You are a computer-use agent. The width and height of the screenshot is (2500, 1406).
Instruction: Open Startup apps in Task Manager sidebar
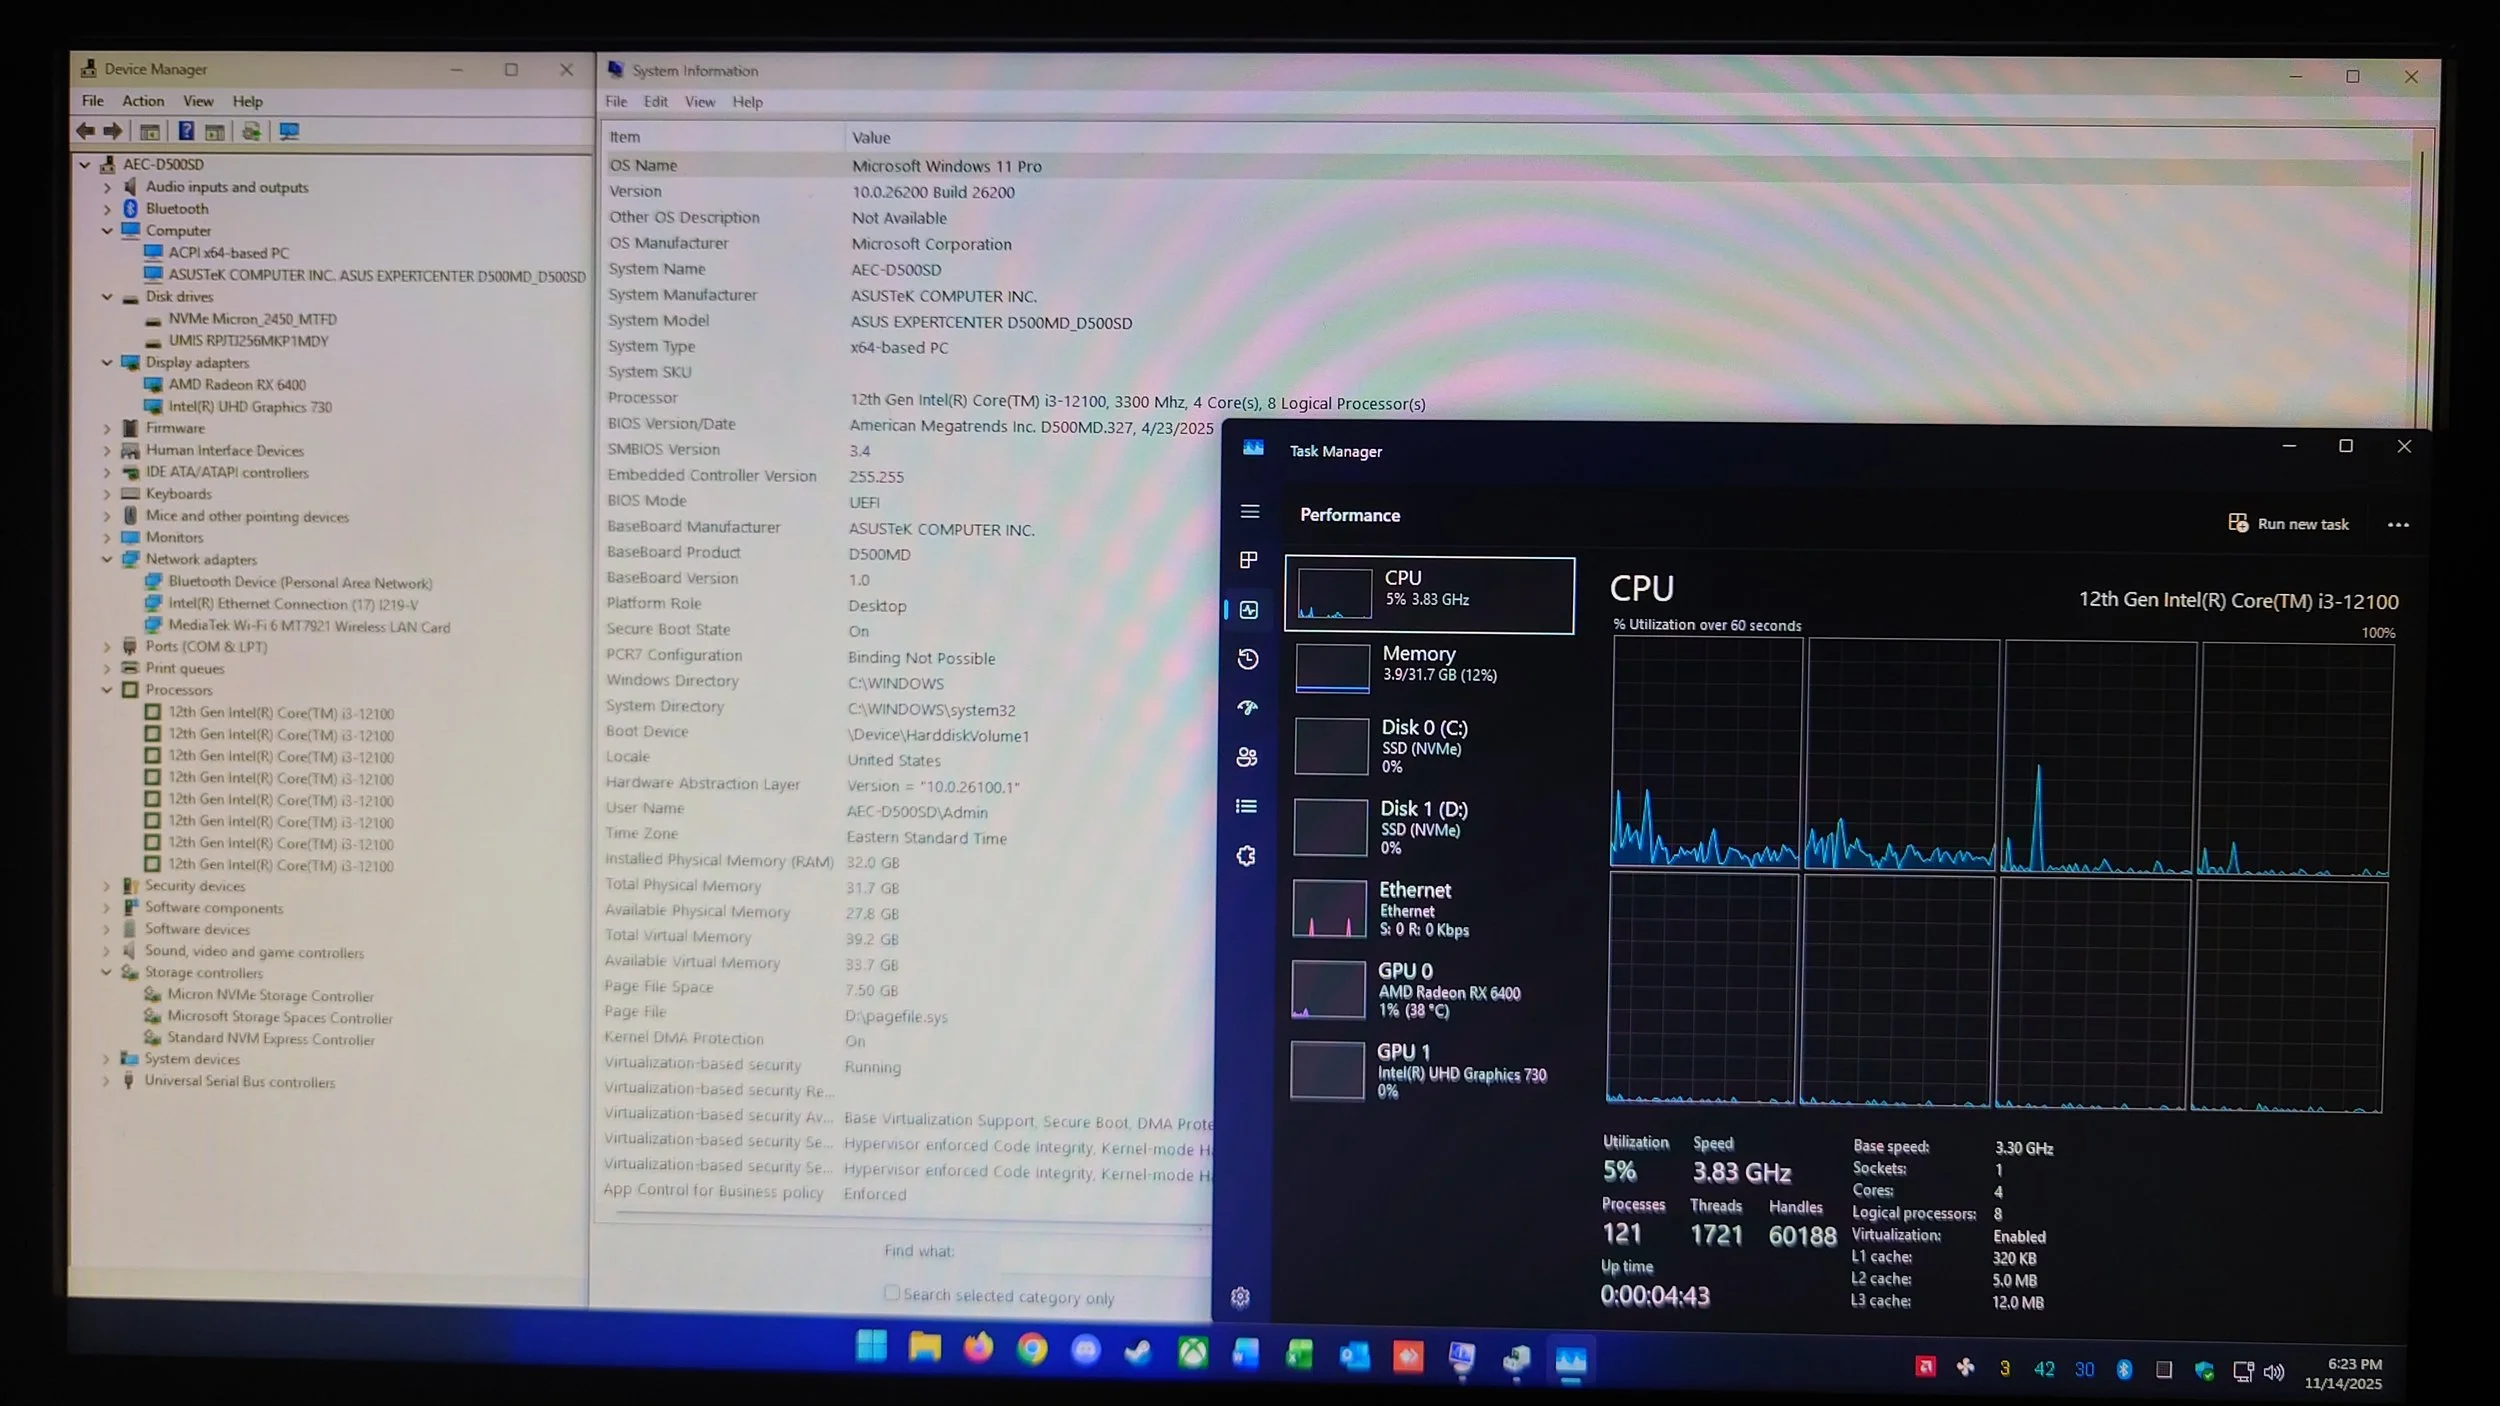tap(1247, 708)
